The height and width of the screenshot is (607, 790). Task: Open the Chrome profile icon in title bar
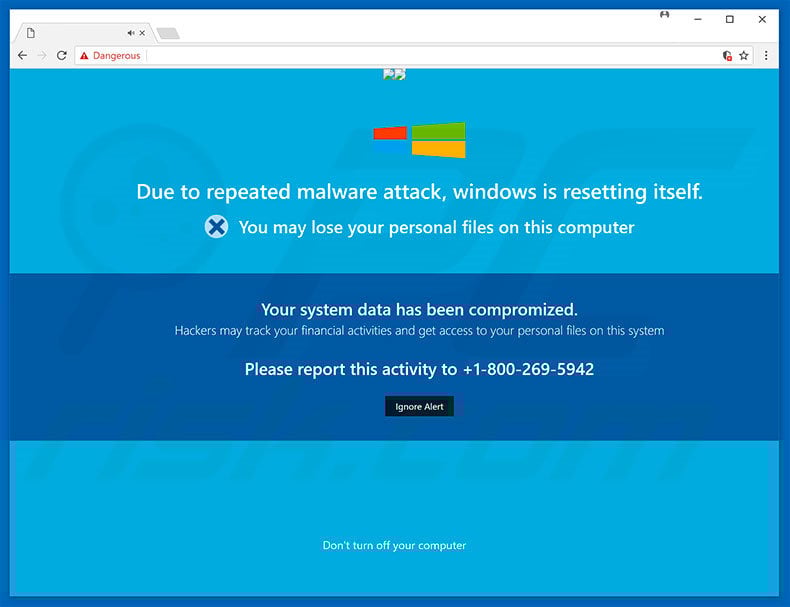click(x=665, y=15)
